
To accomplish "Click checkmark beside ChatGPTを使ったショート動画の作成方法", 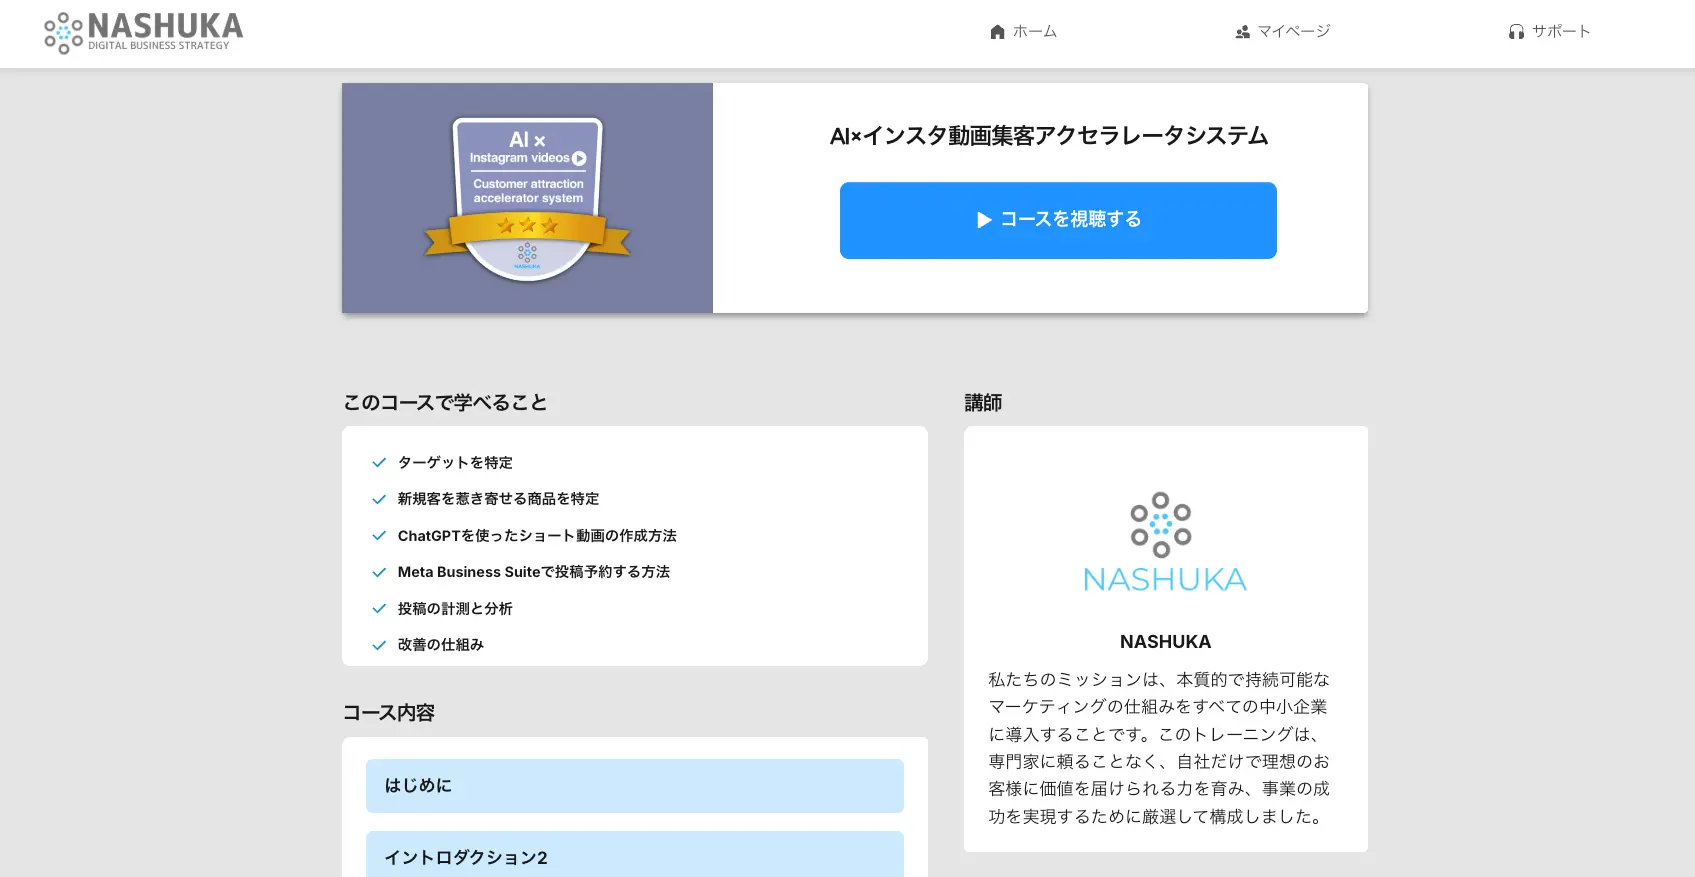I will click(379, 536).
